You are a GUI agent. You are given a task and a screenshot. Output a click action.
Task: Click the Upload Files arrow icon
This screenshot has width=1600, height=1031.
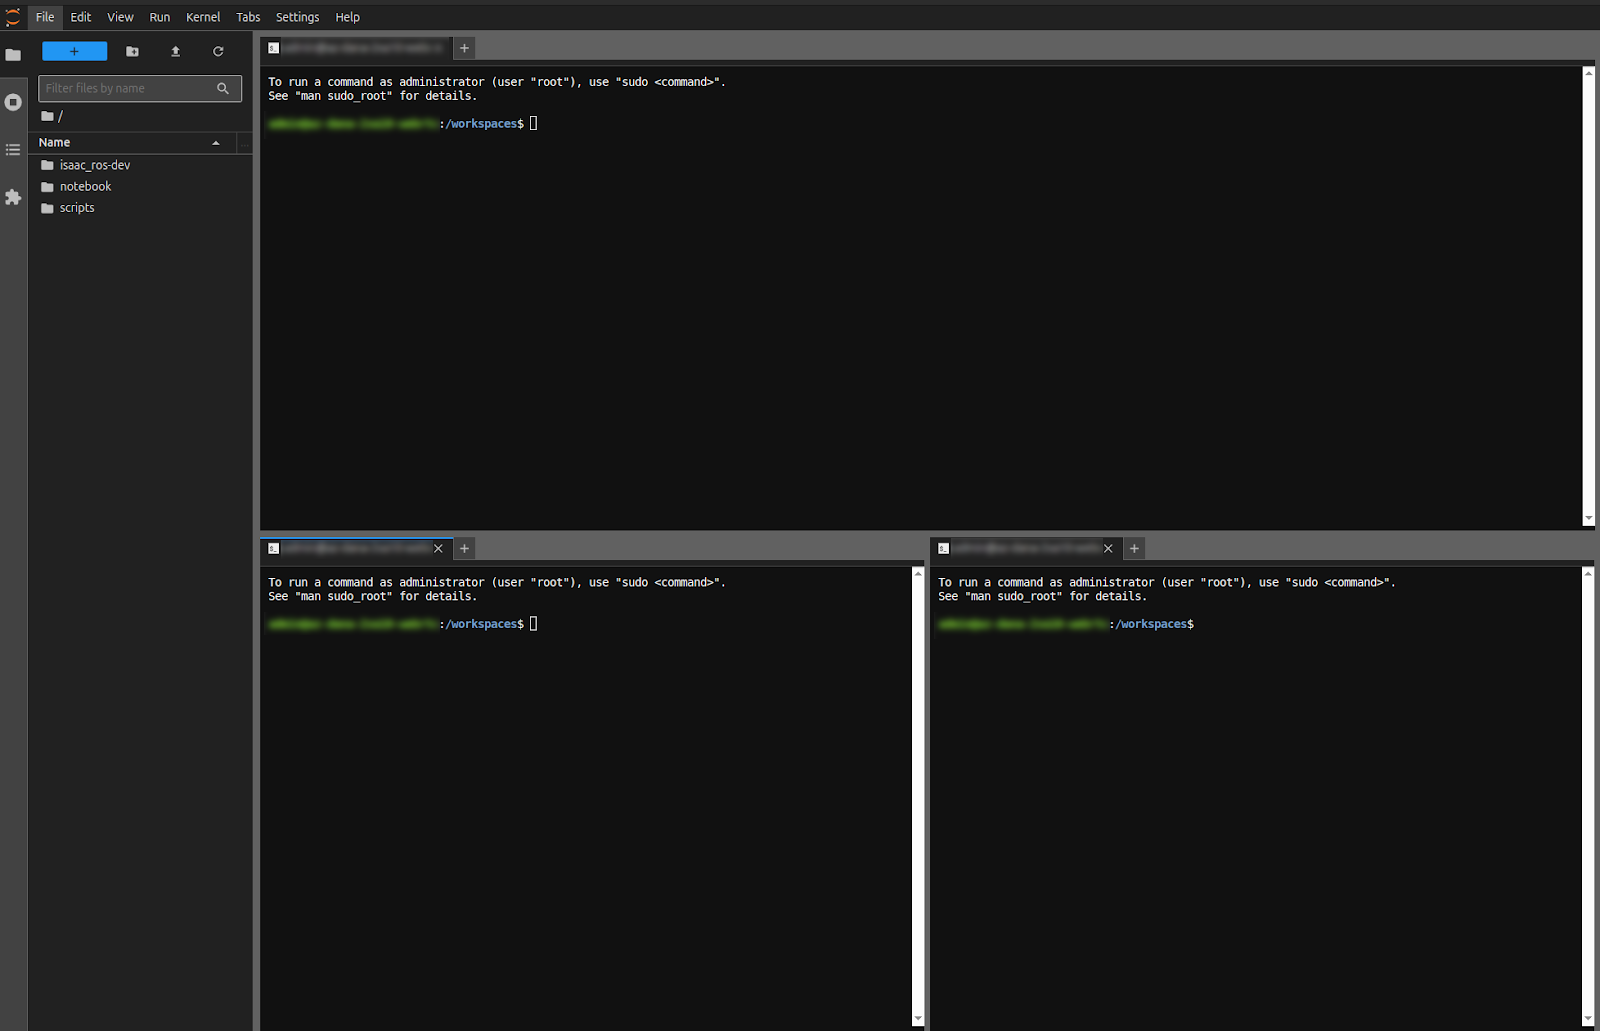[x=175, y=51]
